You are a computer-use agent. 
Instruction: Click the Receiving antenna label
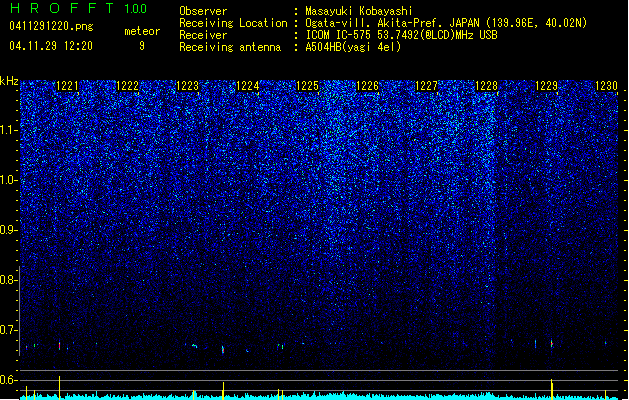[x=230, y=47]
